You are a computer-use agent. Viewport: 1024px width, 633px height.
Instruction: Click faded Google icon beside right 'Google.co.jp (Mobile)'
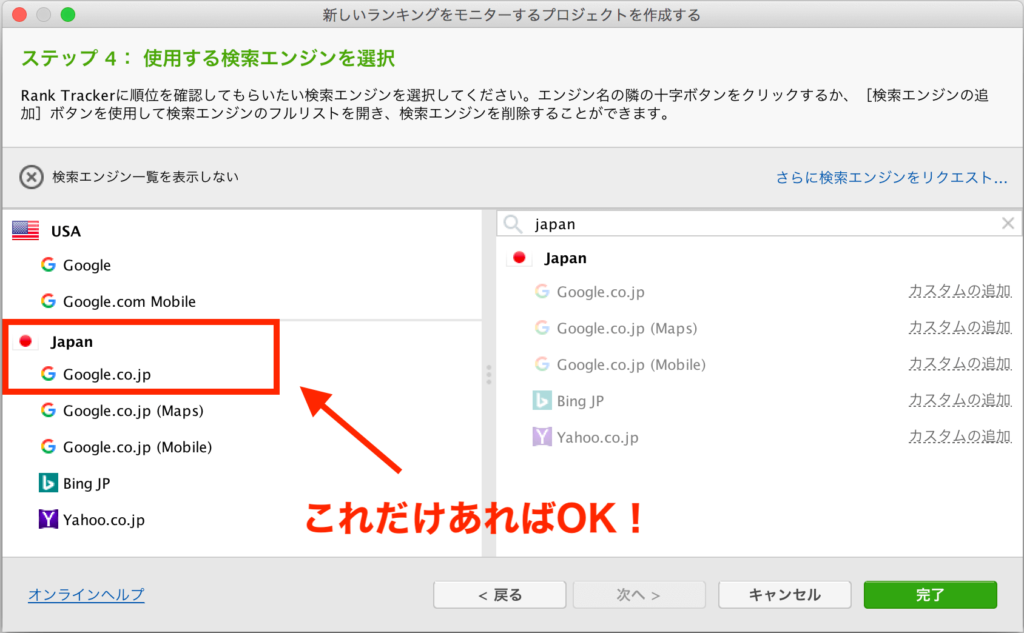point(542,364)
